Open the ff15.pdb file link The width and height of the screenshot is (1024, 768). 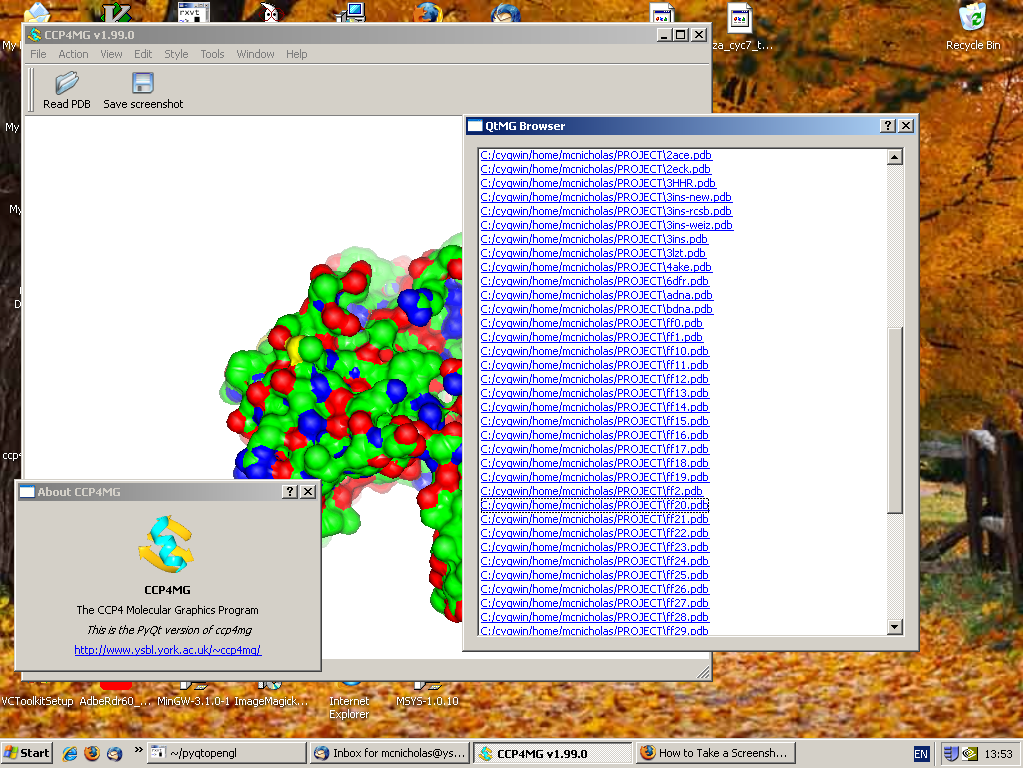coord(594,421)
